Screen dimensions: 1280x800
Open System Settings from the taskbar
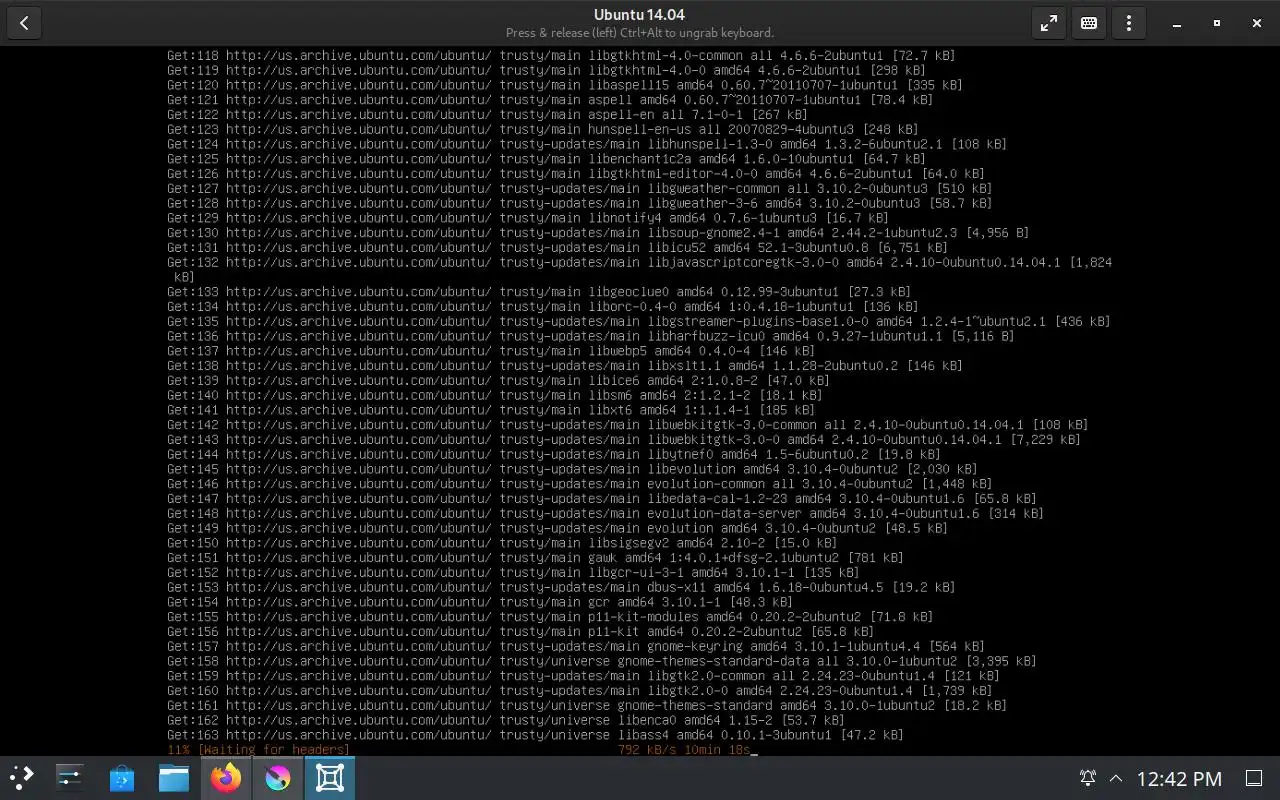(70, 778)
